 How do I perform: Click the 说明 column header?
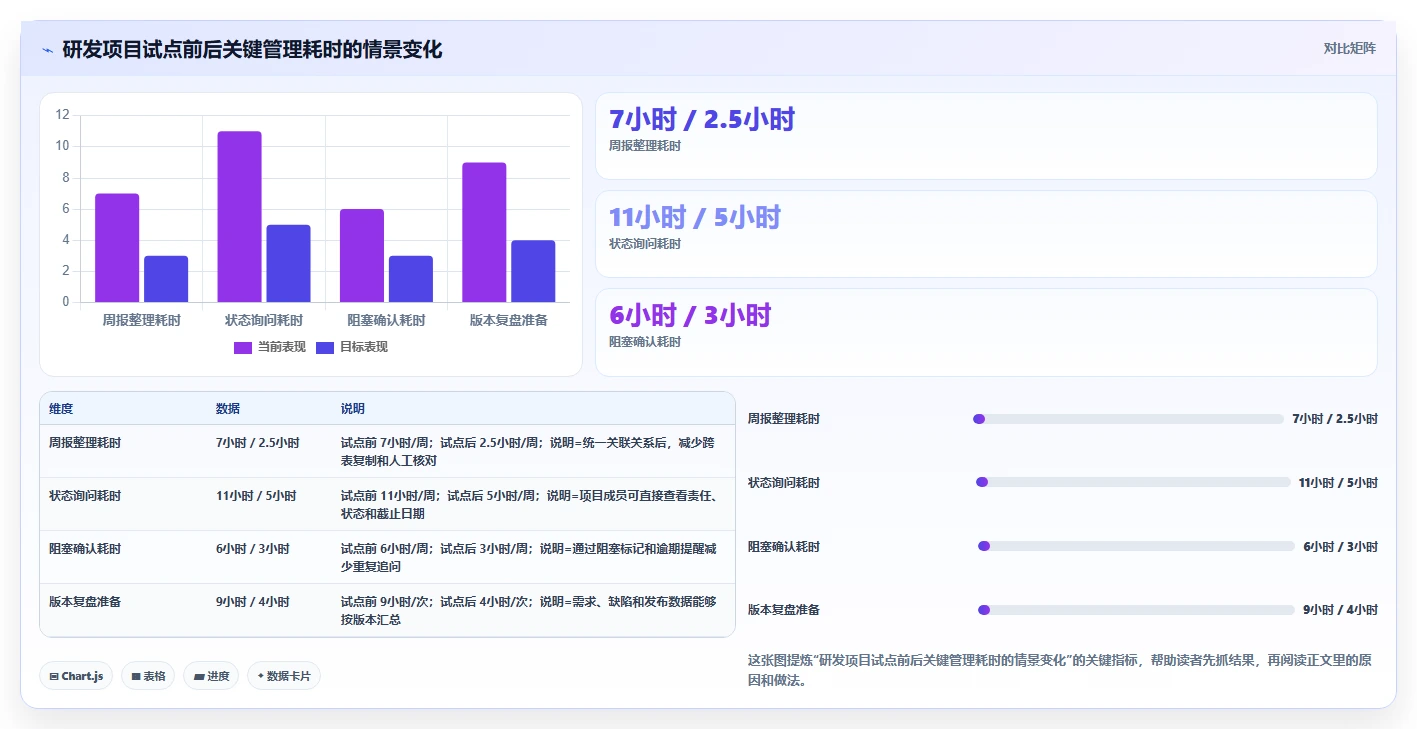(353, 409)
